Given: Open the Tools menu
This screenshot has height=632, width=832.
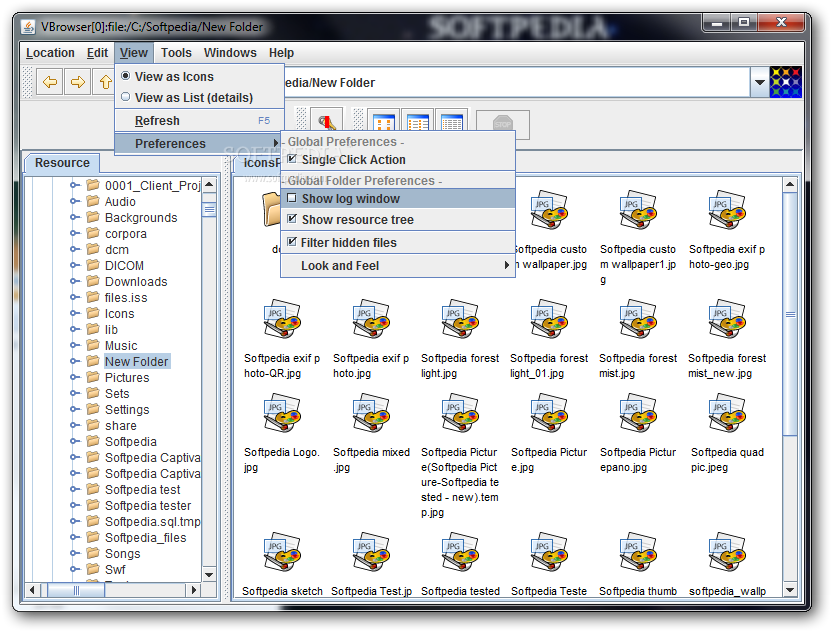Looking at the screenshot, I should [x=176, y=53].
